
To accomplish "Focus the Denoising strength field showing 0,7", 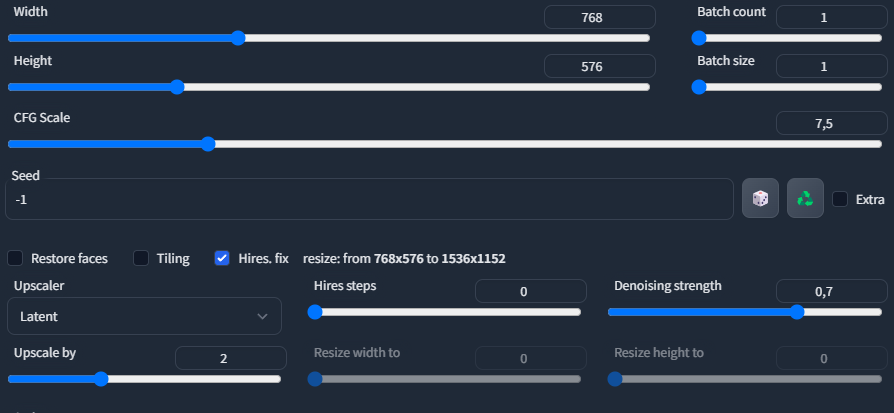I will coord(832,291).
